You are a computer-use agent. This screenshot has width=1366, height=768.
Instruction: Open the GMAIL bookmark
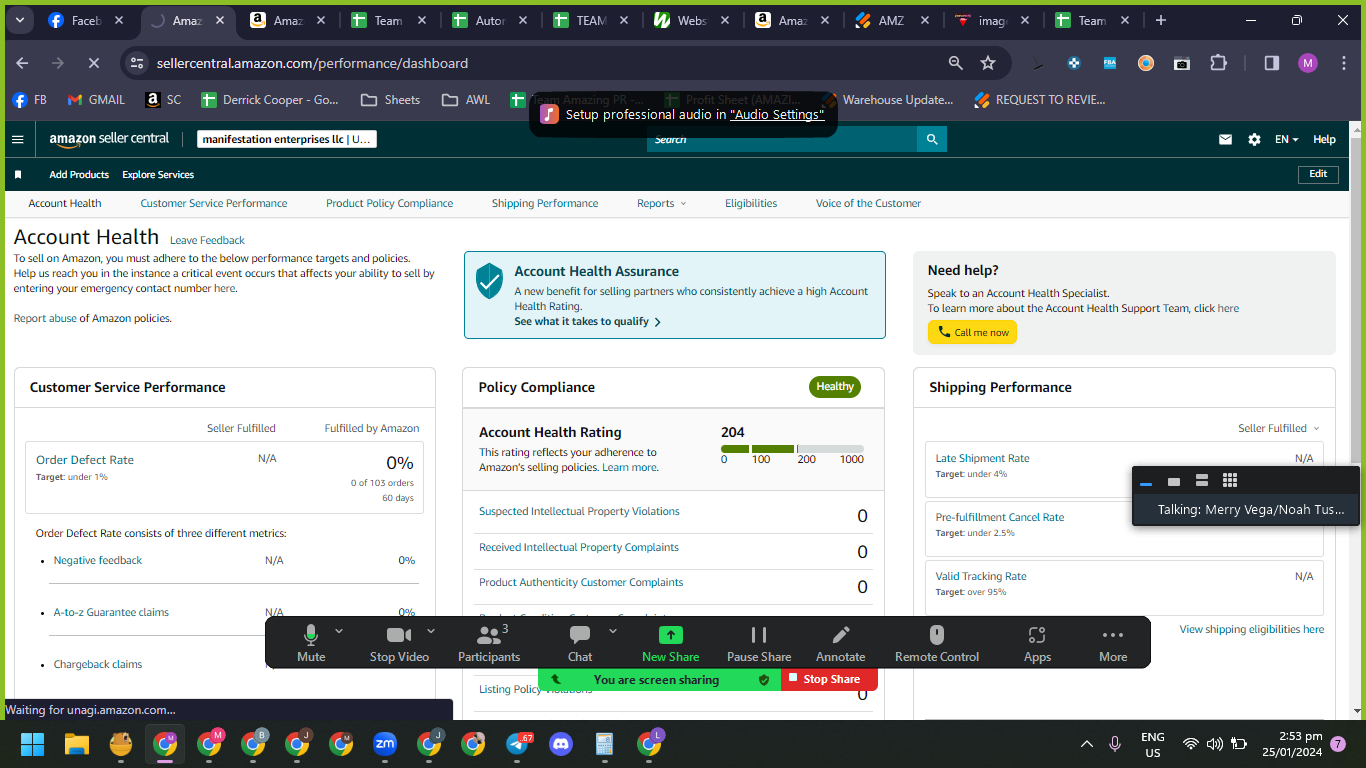(96, 100)
